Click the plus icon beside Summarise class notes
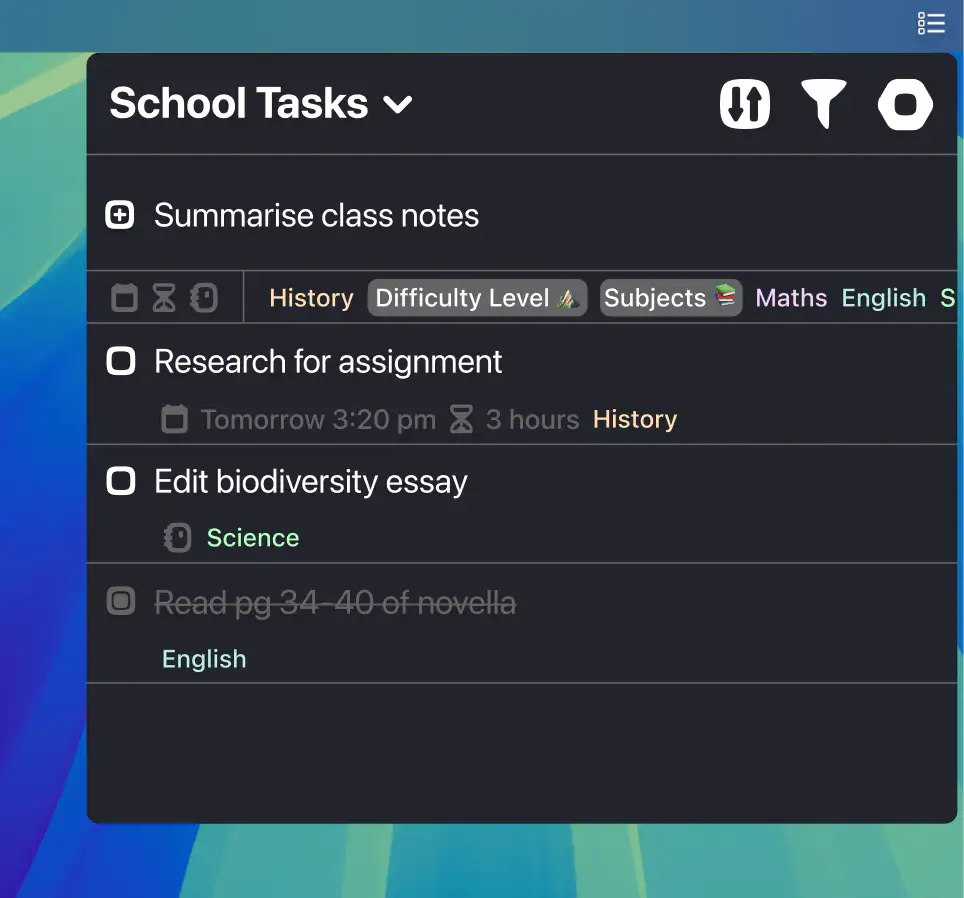This screenshot has width=964, height=898. [x=120, y=215]
